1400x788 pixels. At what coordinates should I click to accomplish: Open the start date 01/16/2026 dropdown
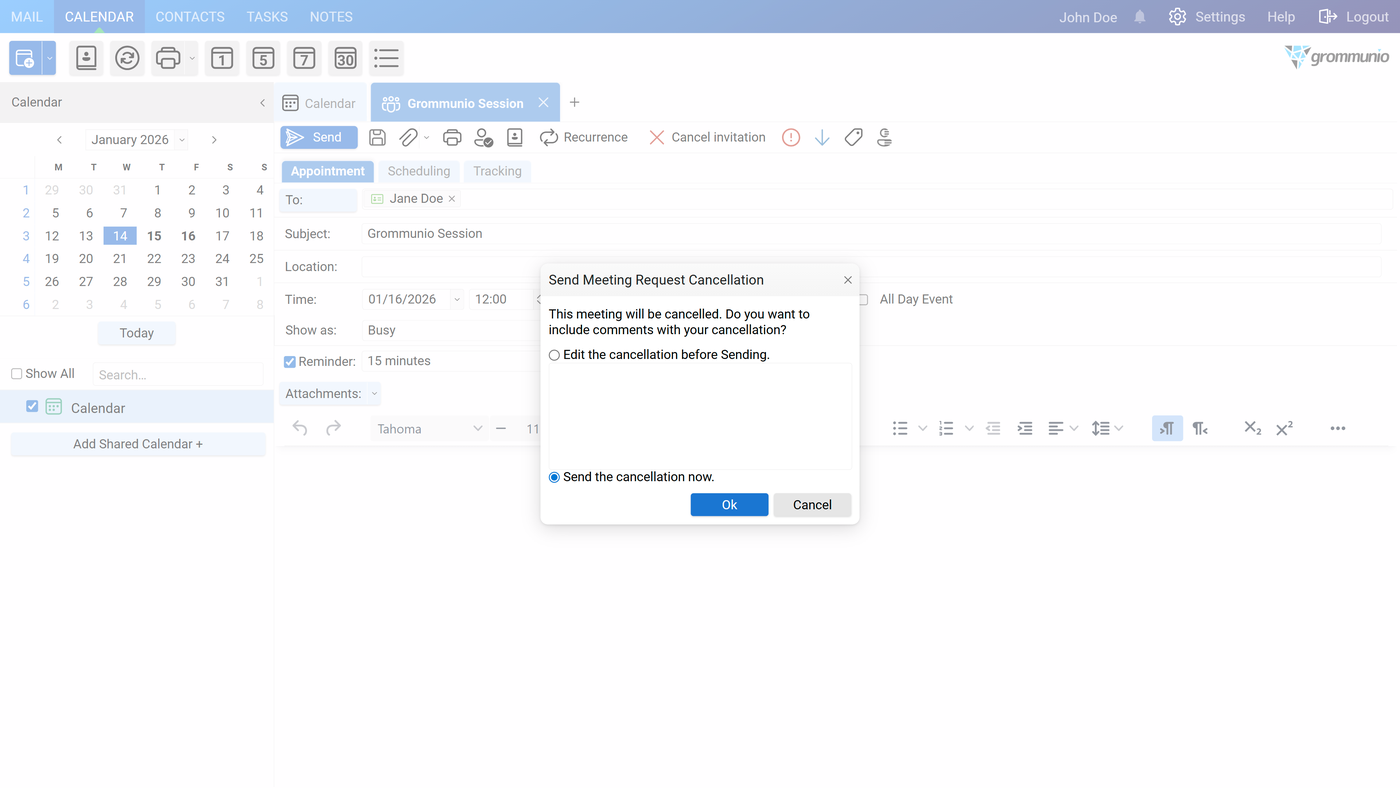[457, 299]
